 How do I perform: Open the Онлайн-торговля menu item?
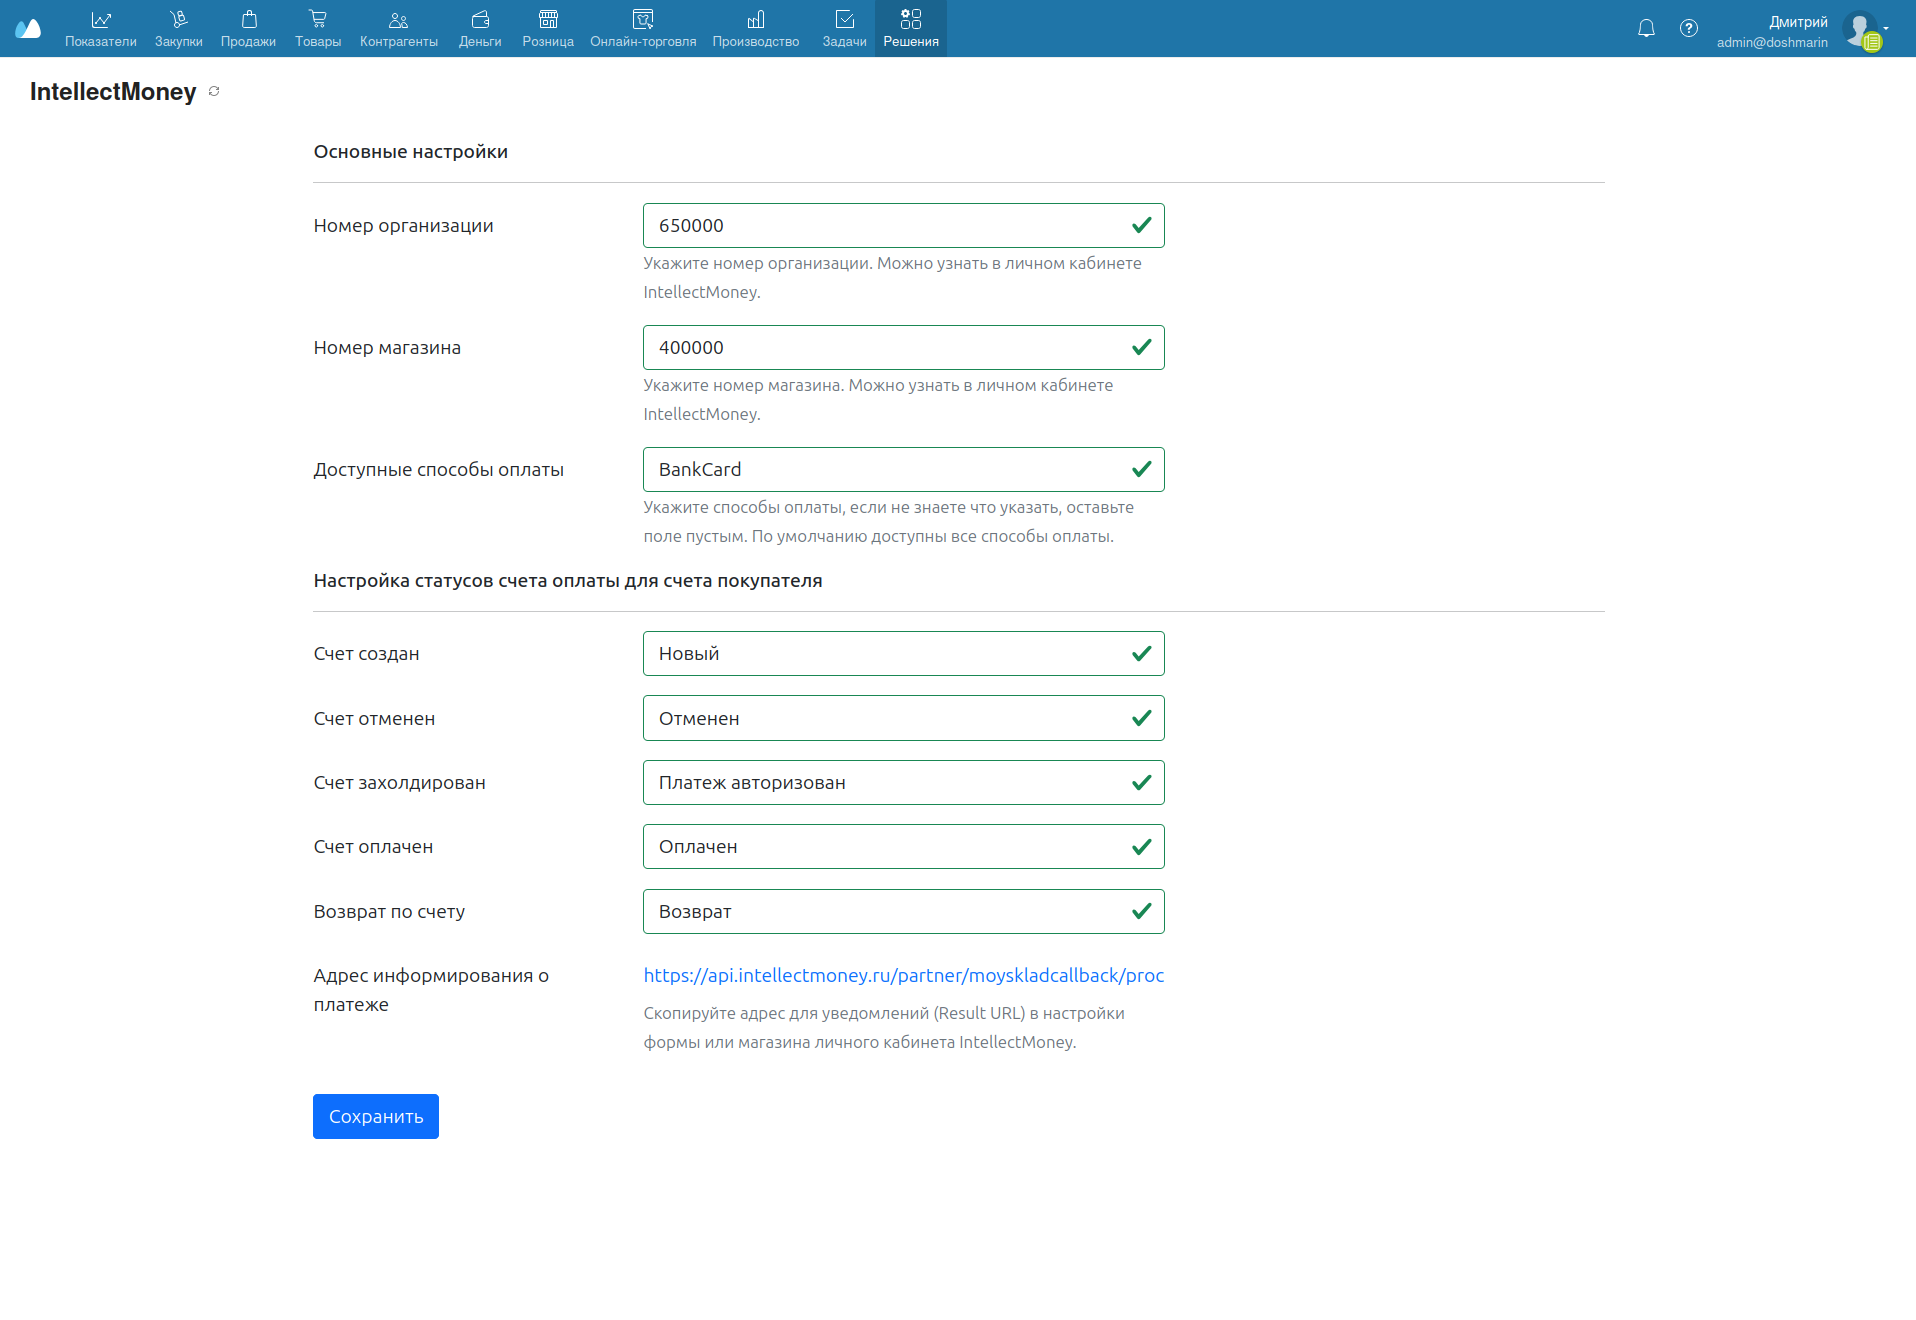point(643,28)
